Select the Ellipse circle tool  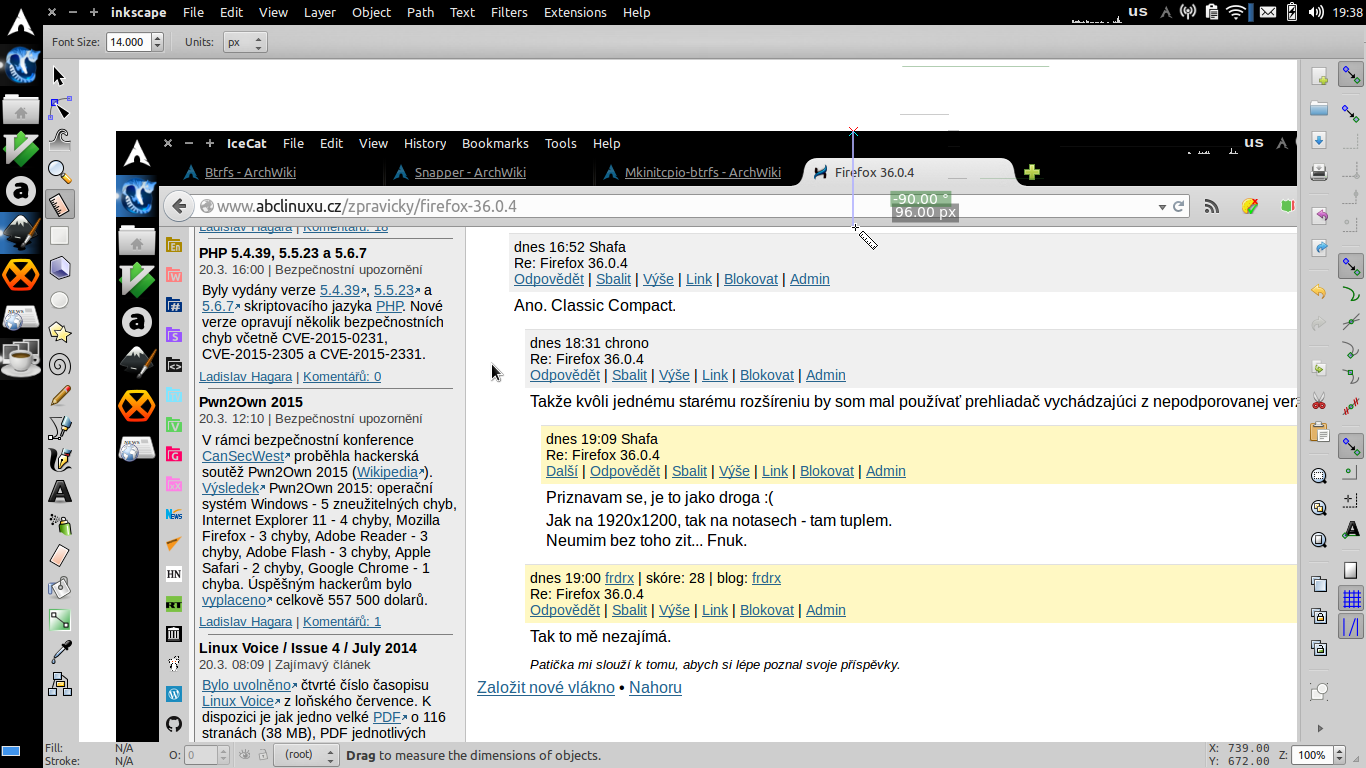pos(59,300)
